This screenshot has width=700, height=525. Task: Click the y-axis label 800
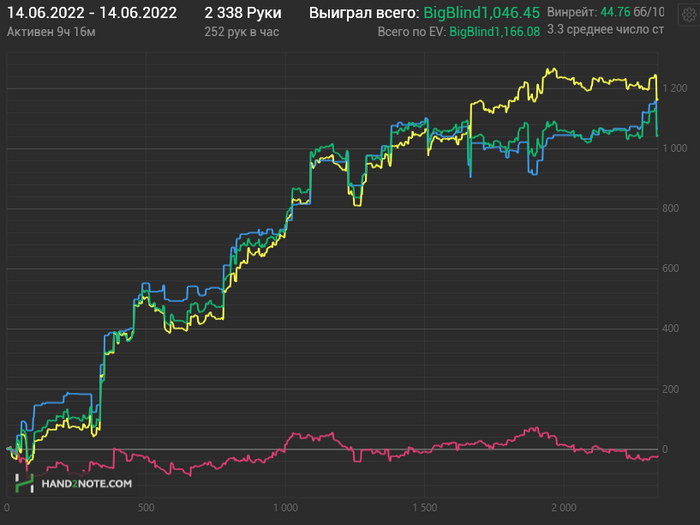point(671,208)
